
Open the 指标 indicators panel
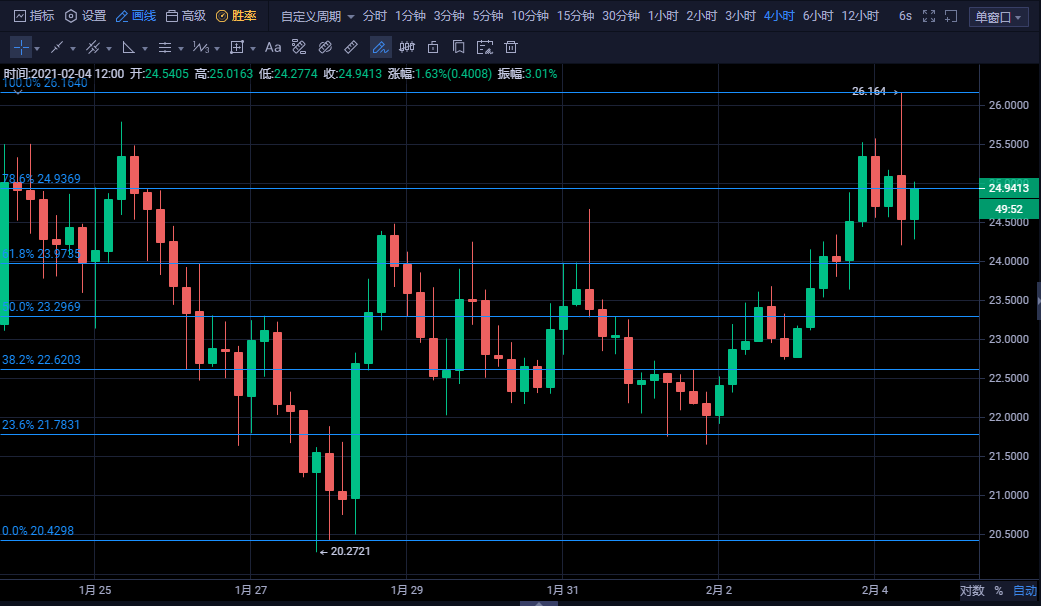[x=33, y=16]
